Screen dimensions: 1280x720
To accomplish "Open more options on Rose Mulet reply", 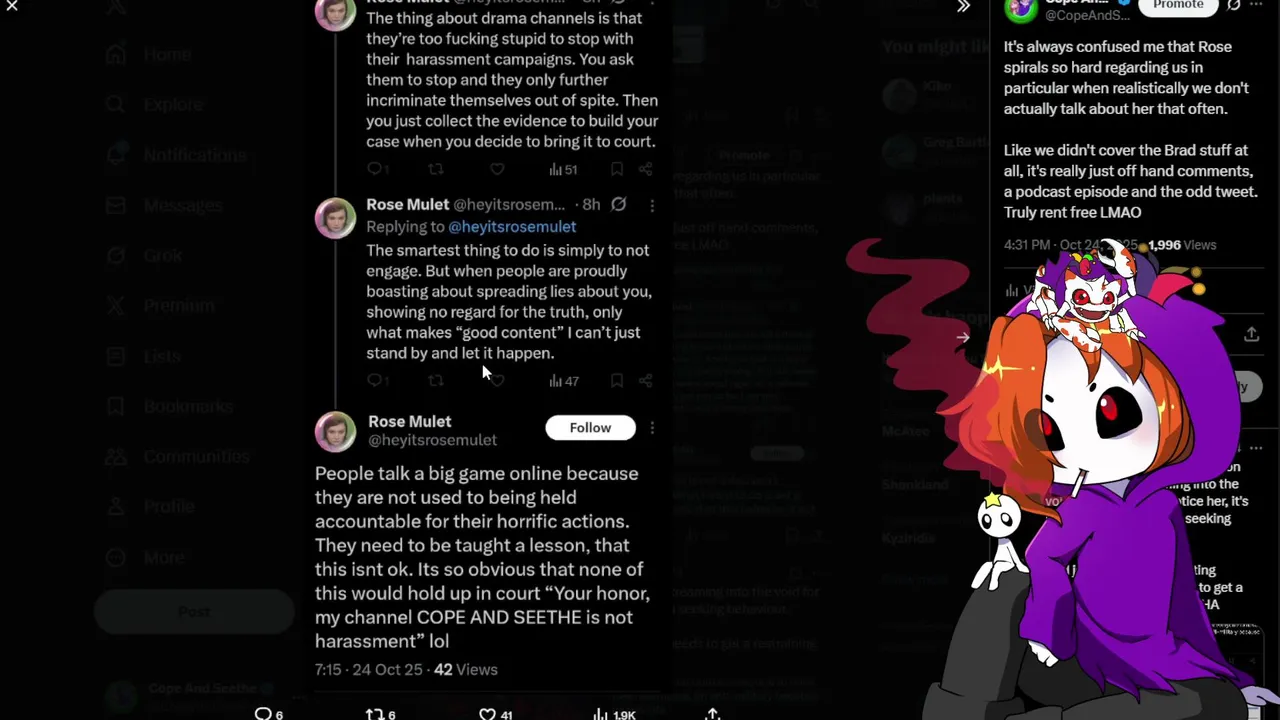I will tap(652, 205).
